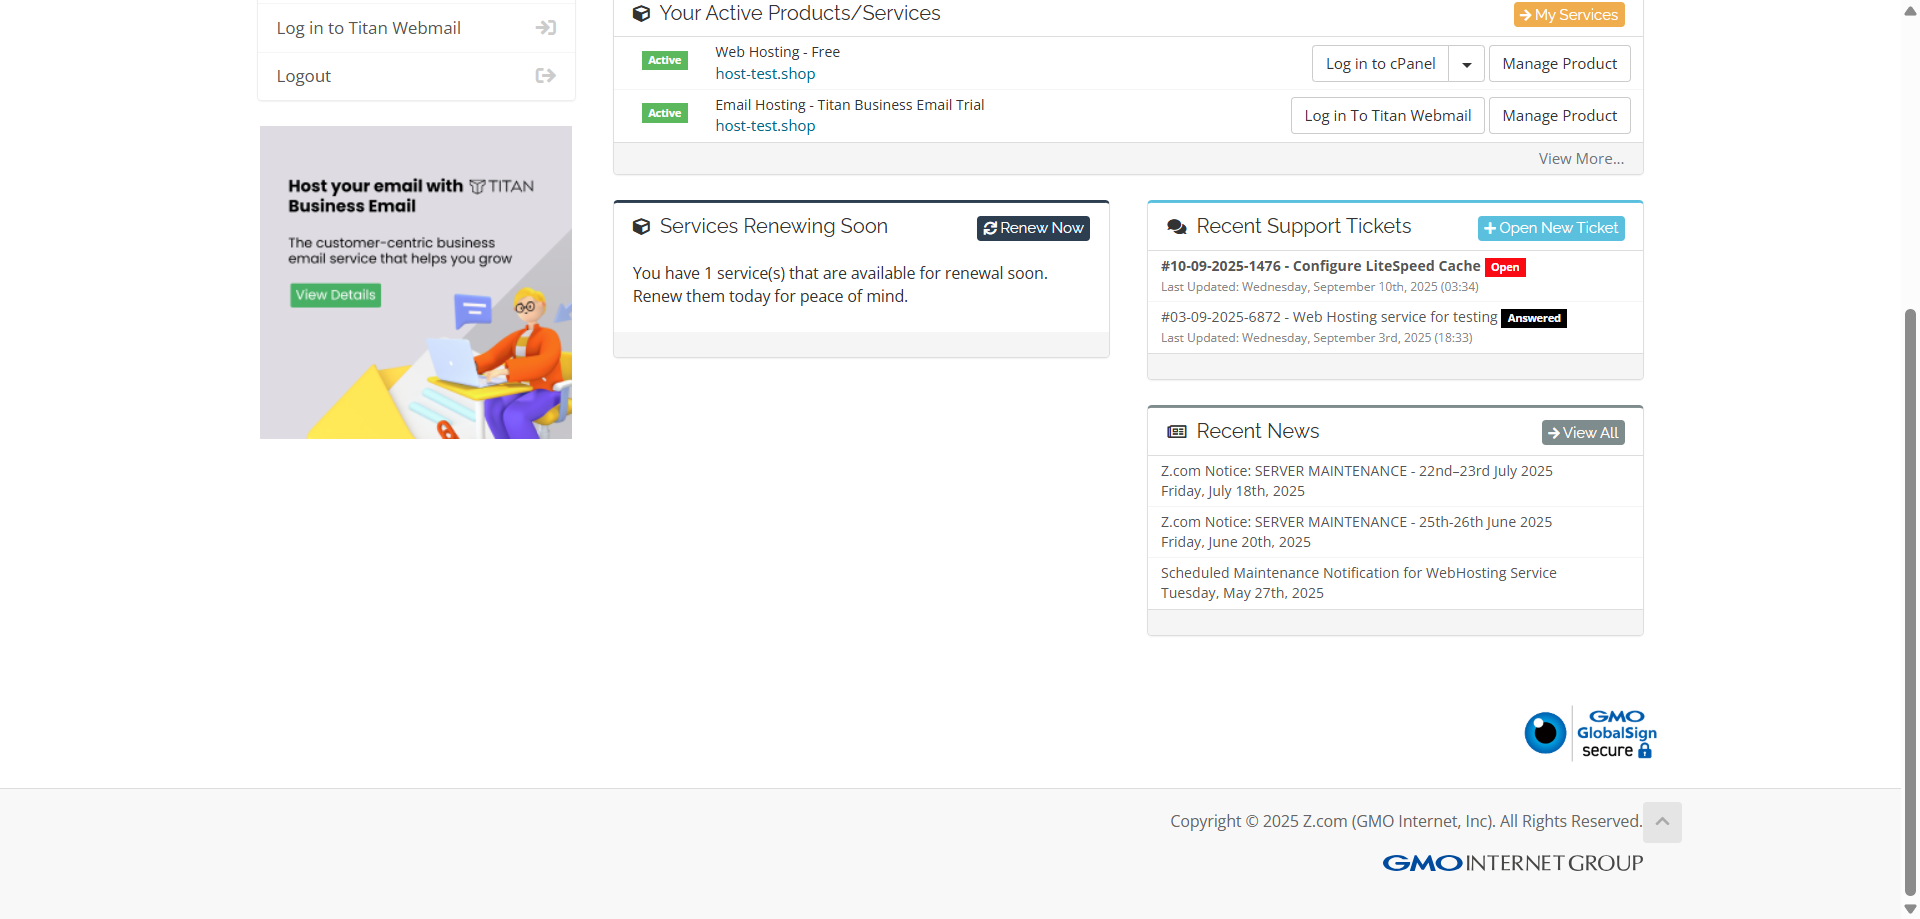The height and width of the screenshot is (919, 1920).
Task: Open news SERVER MAINTENANCE 22nd–23rd July 2025
Action: coord(1357,471)
